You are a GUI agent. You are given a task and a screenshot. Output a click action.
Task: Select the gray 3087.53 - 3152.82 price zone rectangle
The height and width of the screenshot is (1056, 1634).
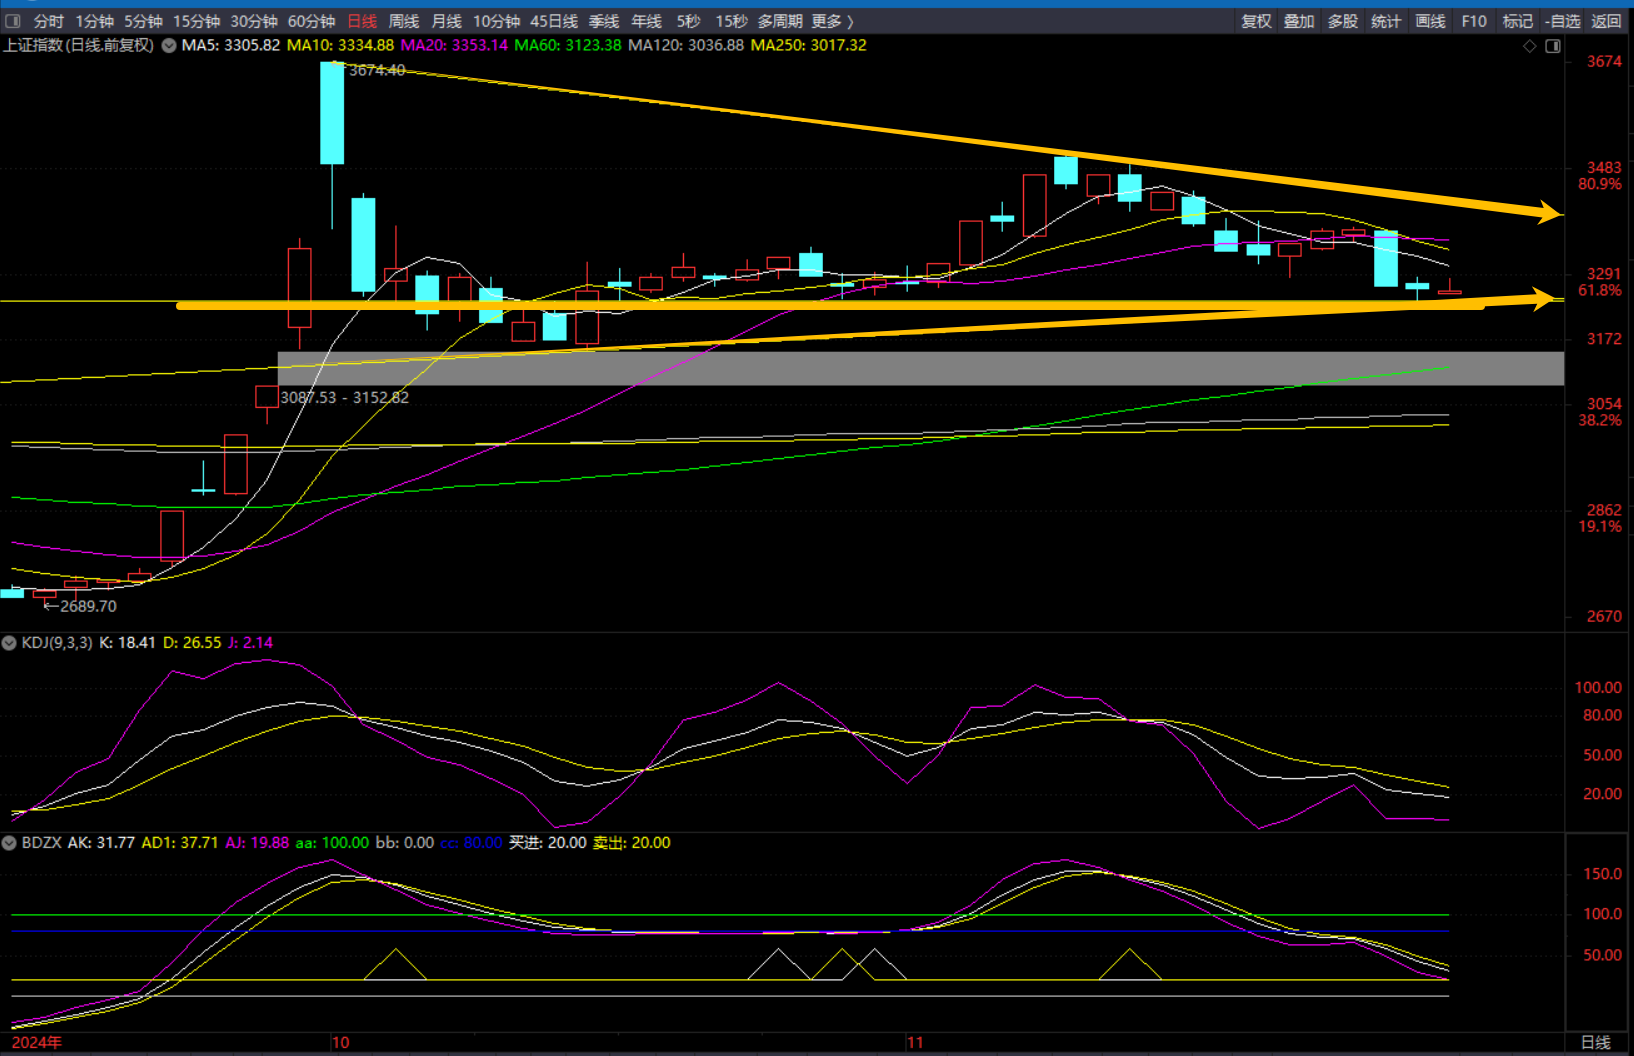click(x=920, y=368)
